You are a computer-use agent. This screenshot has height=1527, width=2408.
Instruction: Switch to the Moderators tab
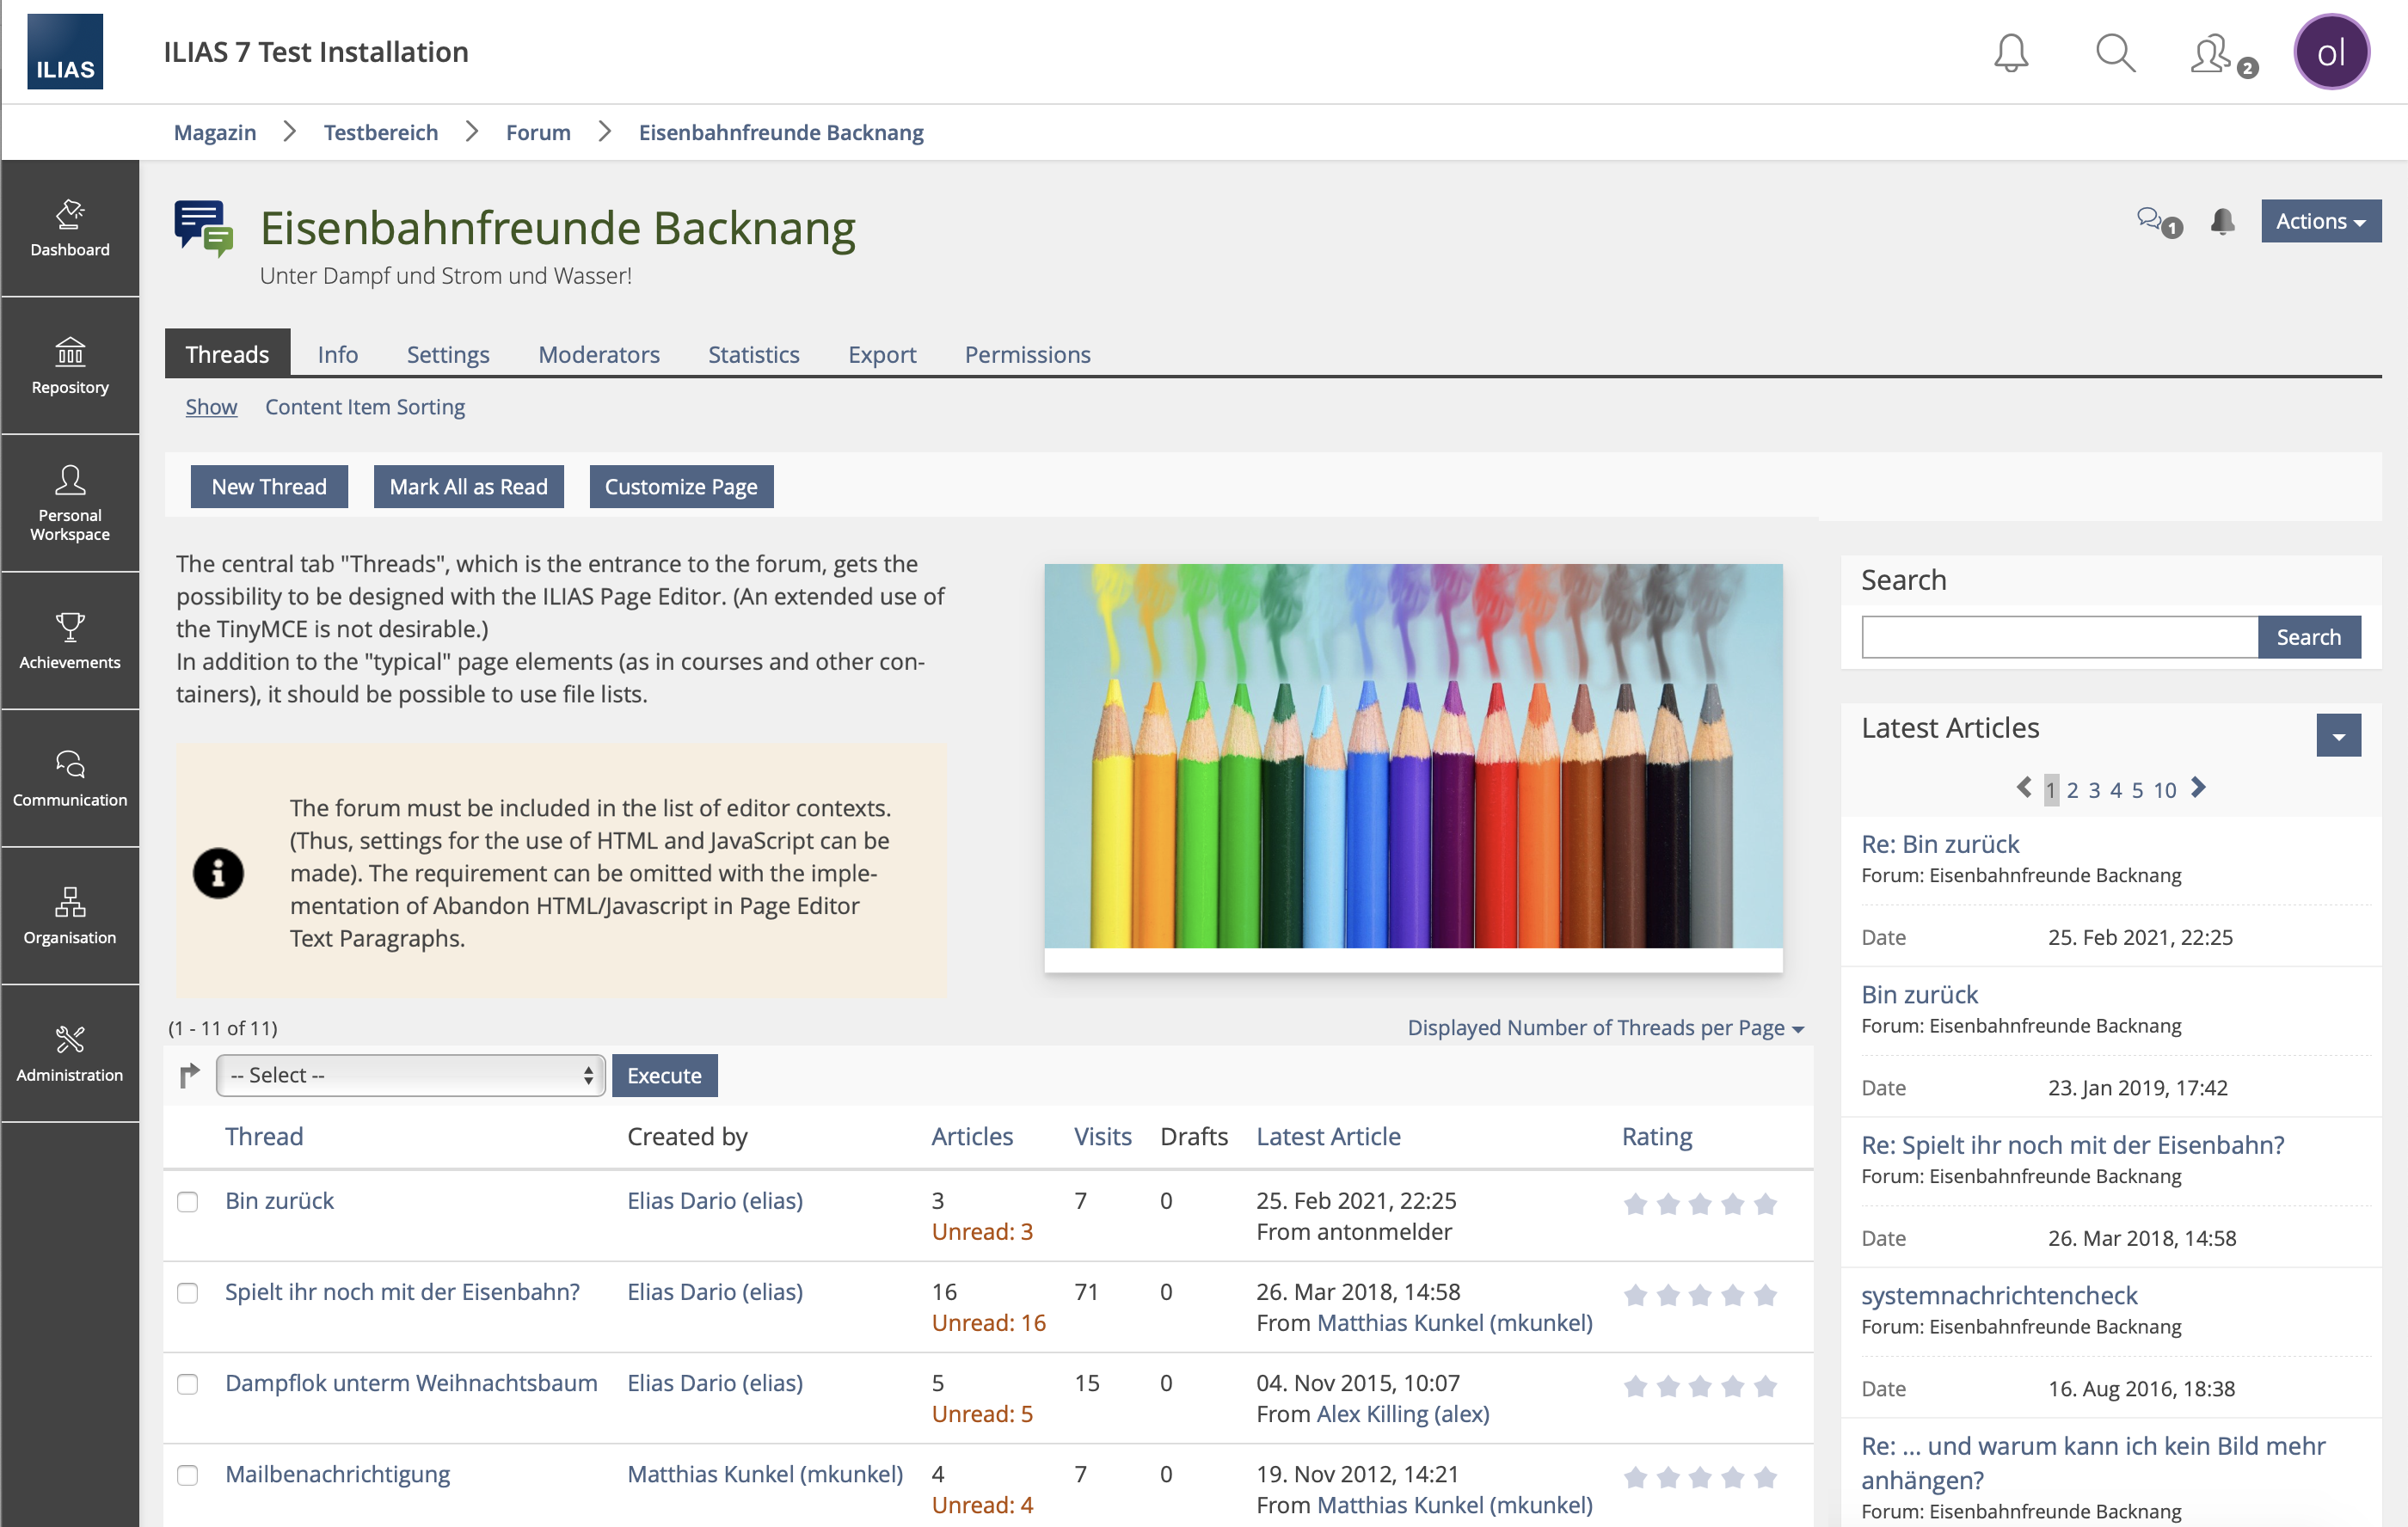(x=598, y=354)
